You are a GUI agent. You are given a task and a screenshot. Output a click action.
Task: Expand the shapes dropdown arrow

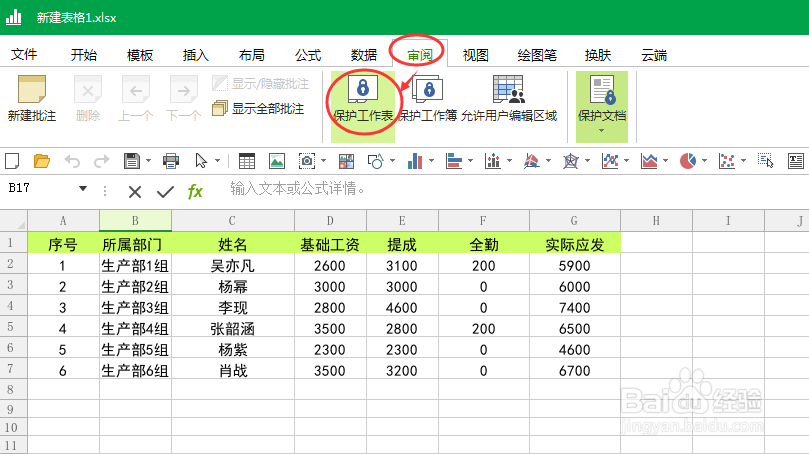[393, 161]
